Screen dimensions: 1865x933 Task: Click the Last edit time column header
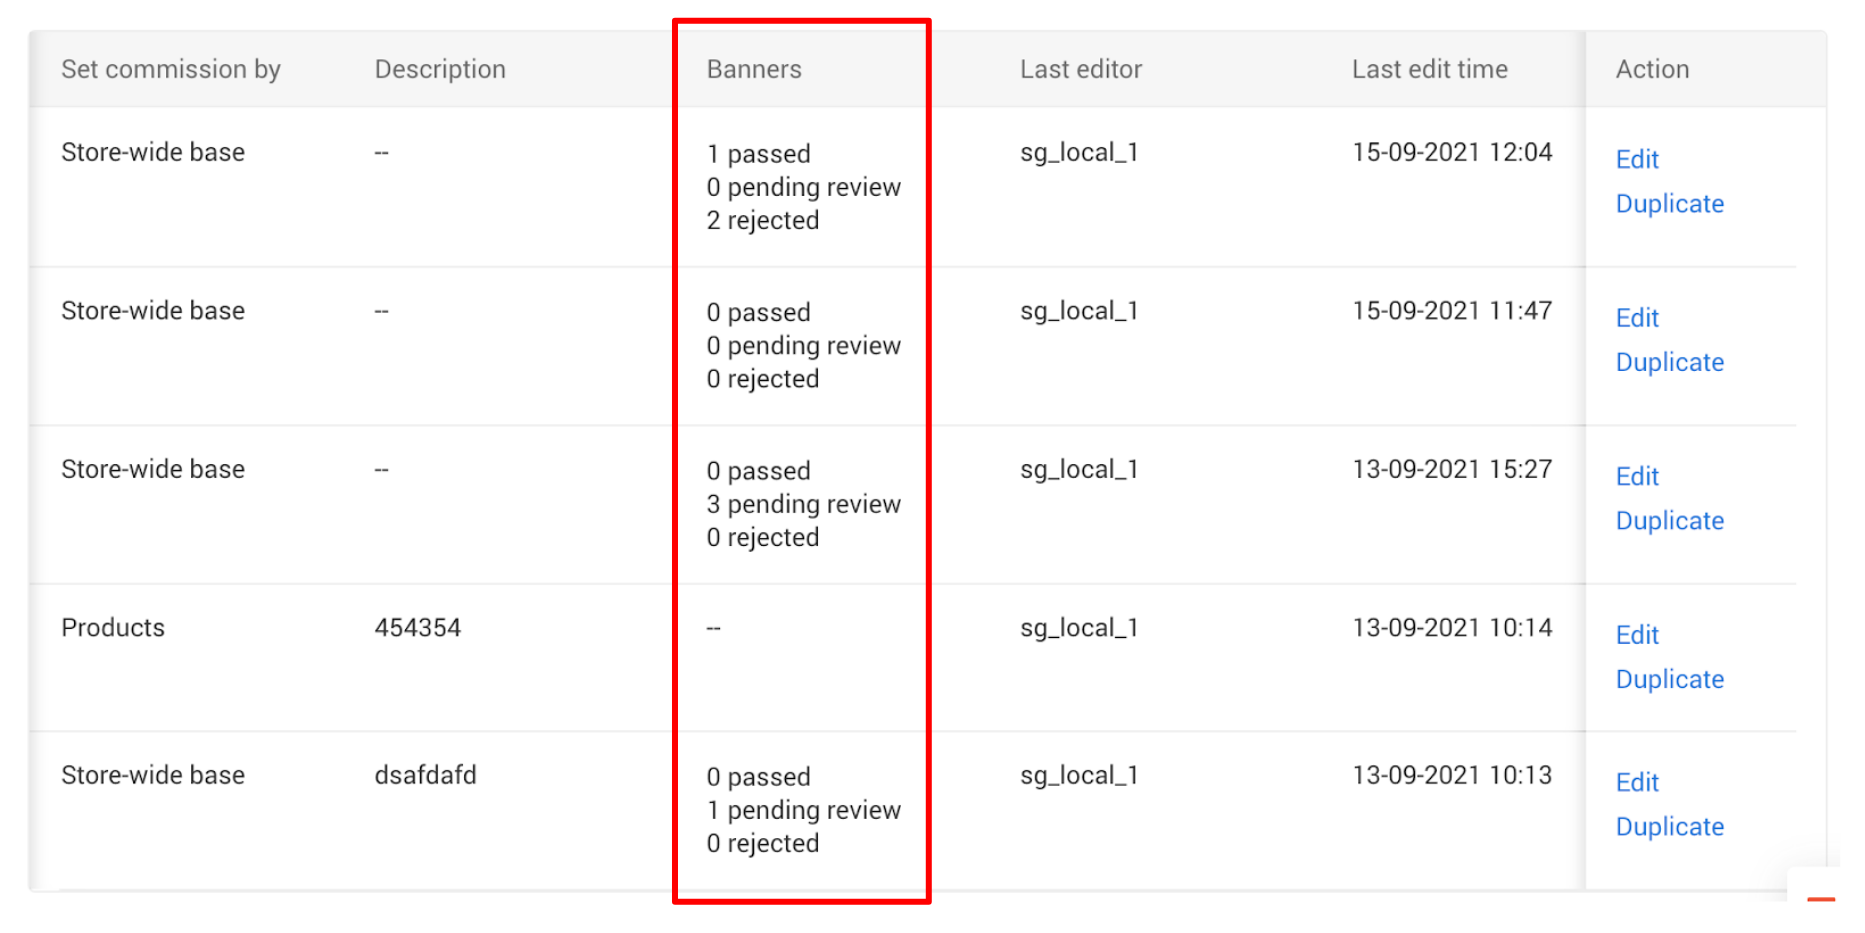(x=1429, y=69)
